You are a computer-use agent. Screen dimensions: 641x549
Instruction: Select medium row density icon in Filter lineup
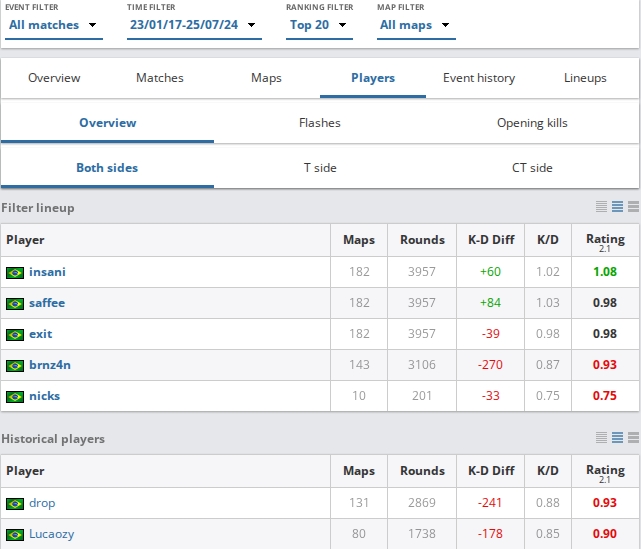coord(617,207)
